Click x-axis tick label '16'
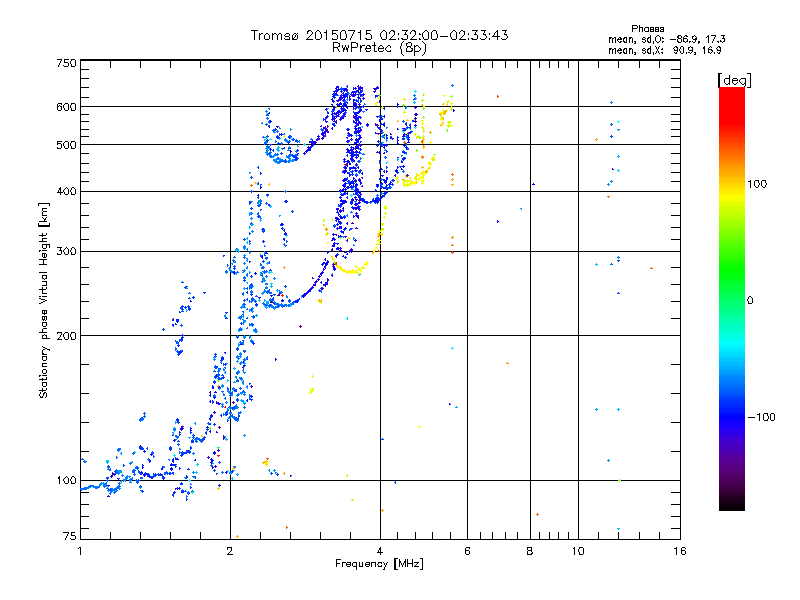Viewport: 800px width, 600px height. pyautogui.click(x=680, y=551)
